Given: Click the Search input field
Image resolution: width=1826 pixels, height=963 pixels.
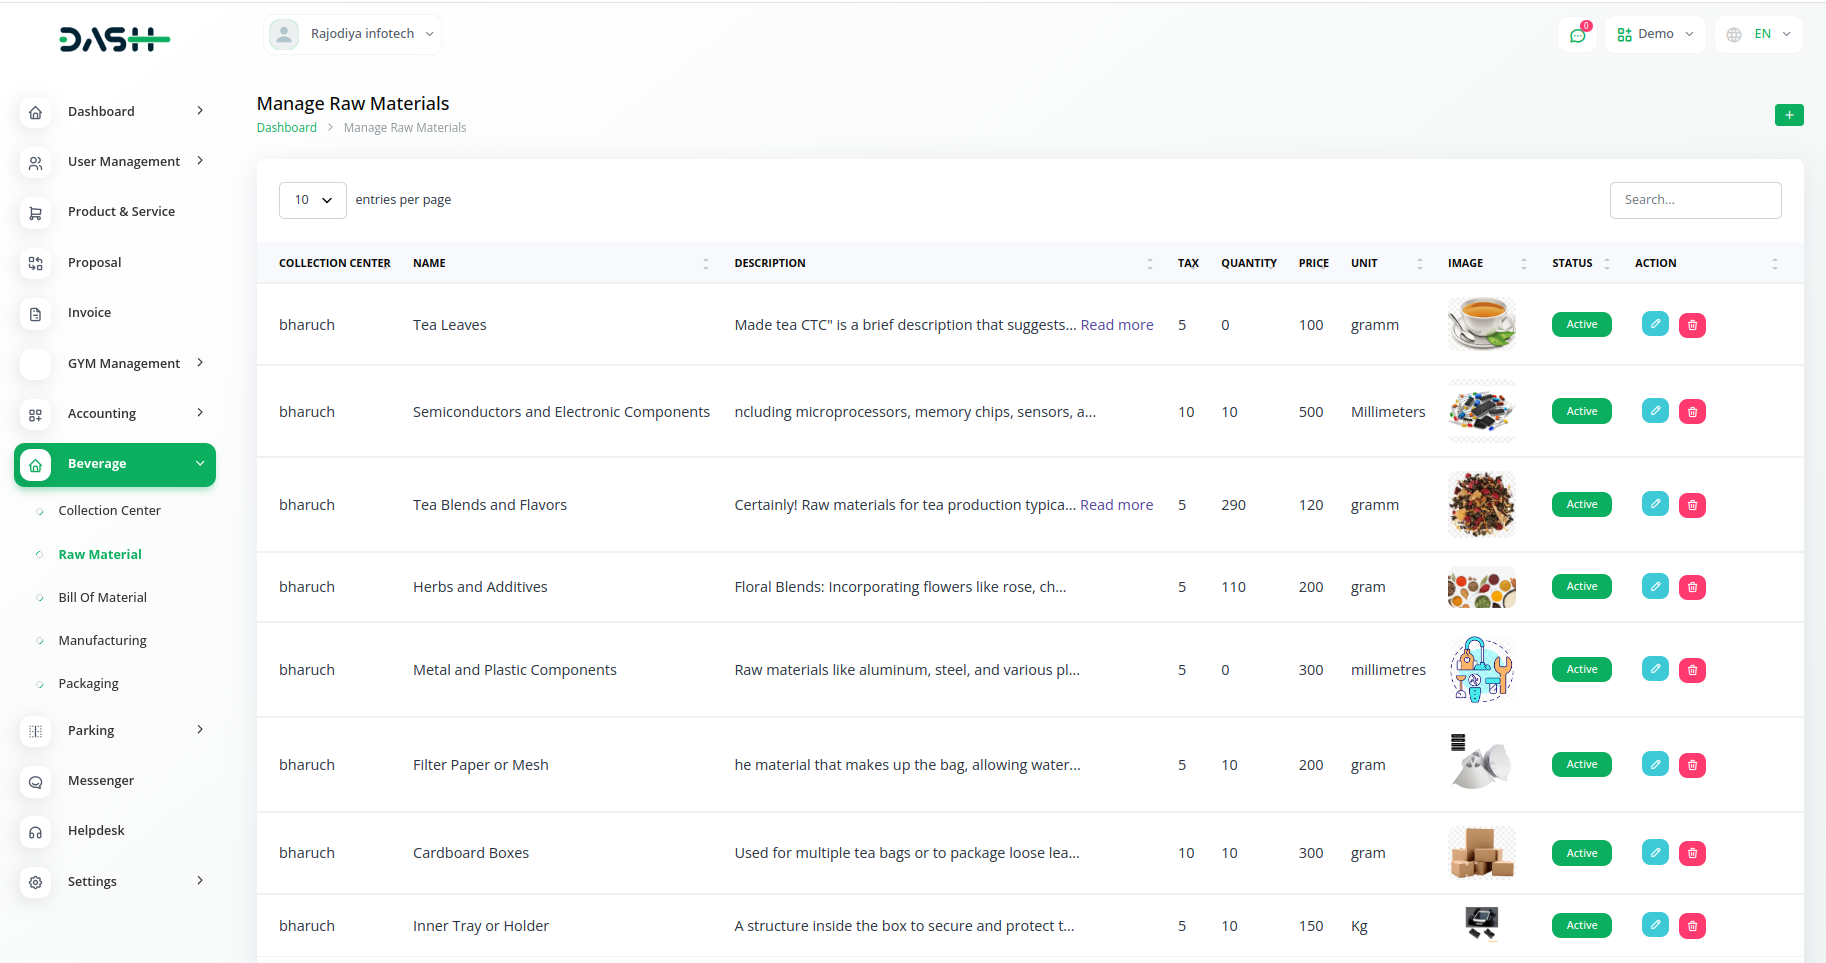Looking at the screenshot, I should coord(1694,200).
